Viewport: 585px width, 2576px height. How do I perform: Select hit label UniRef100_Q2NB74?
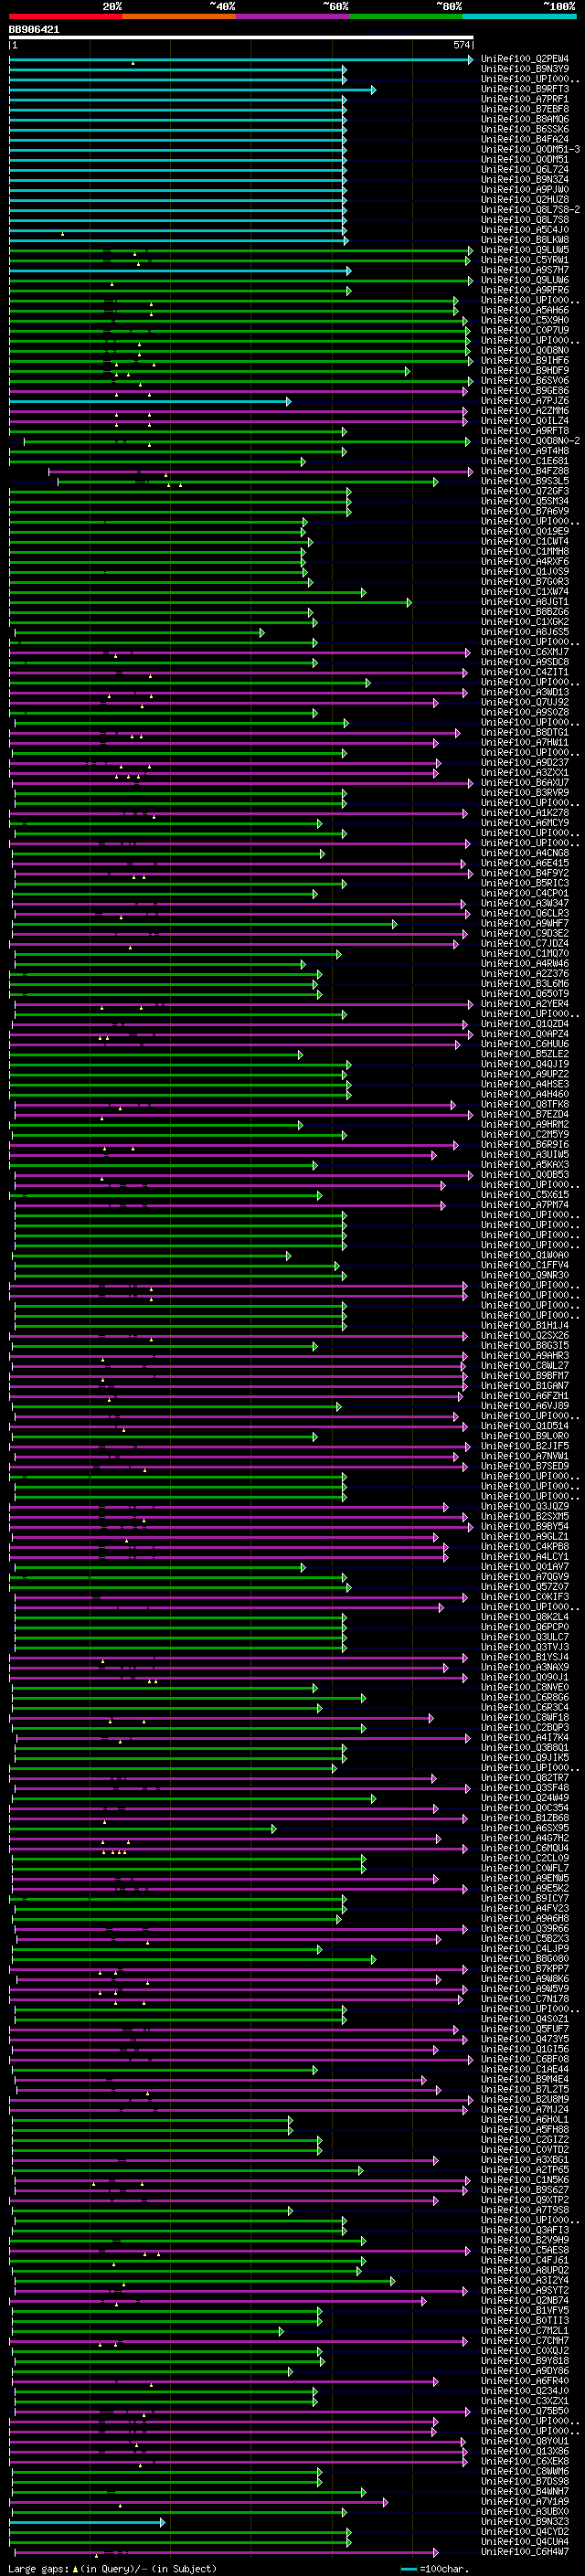[x=525, y=2300]
